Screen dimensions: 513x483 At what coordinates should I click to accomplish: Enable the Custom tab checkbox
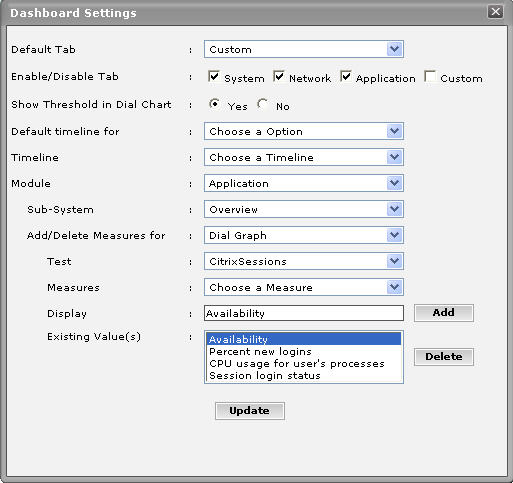430,77
